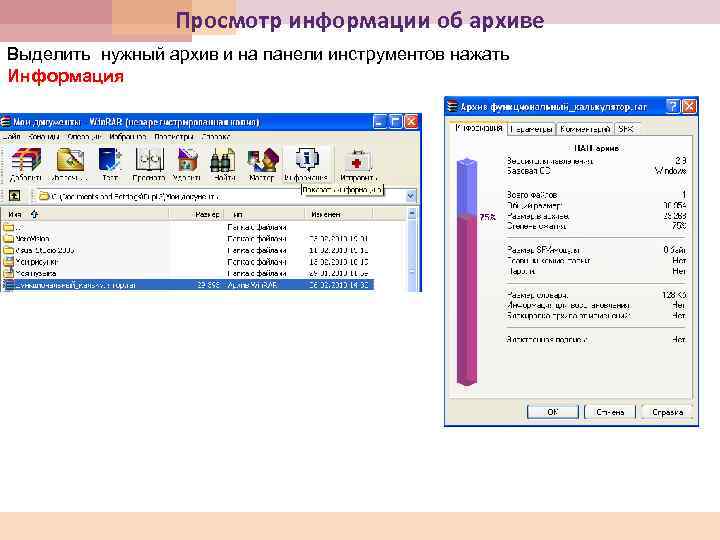Click the Извлечь в (Extract to) icon
This screenshot has width=720, height=540.
click(69, 164)
